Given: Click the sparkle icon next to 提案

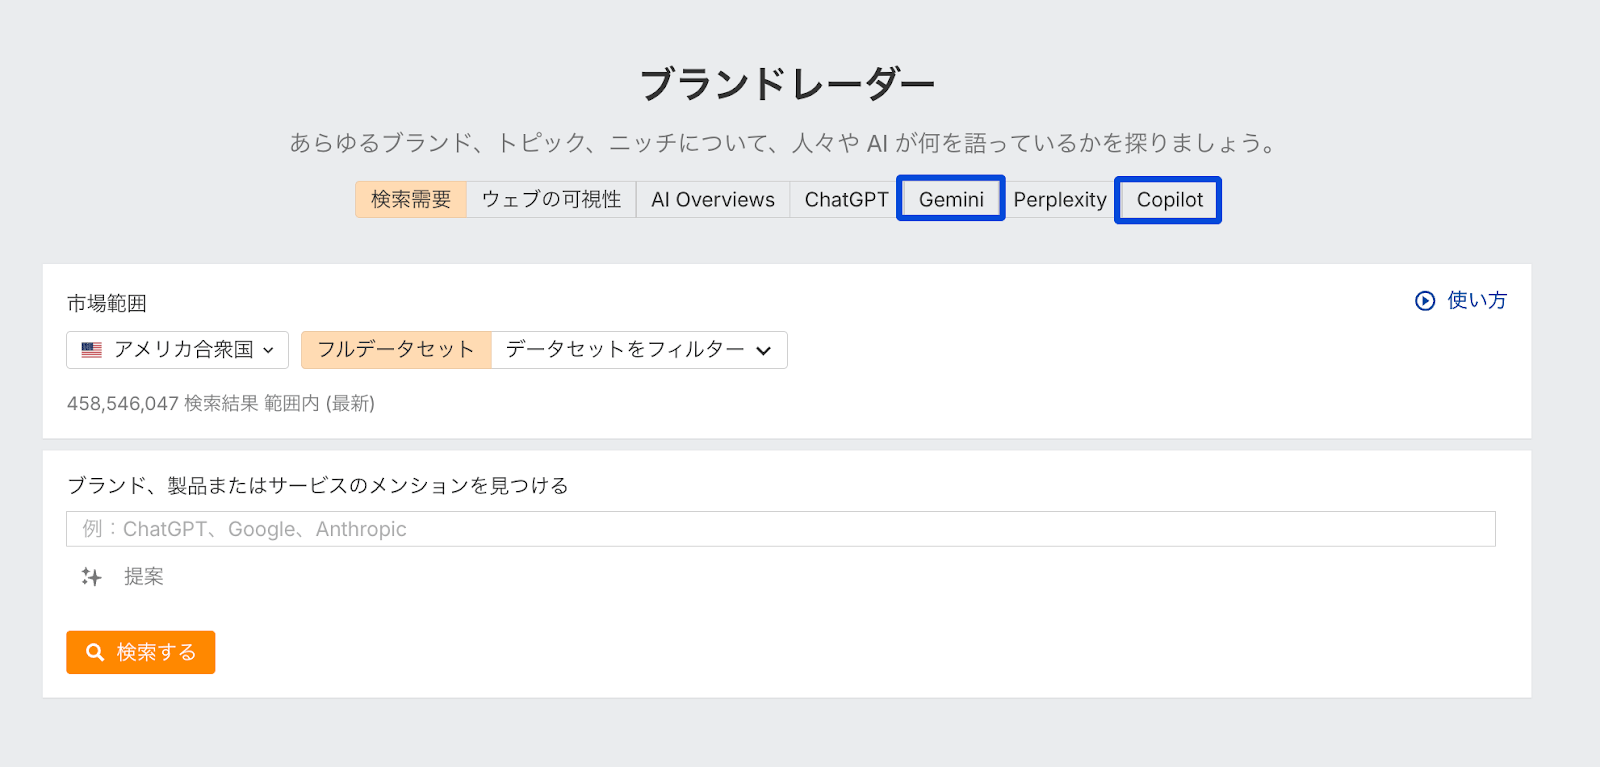Looking at the screenshot, I should [x=92, y=577].
